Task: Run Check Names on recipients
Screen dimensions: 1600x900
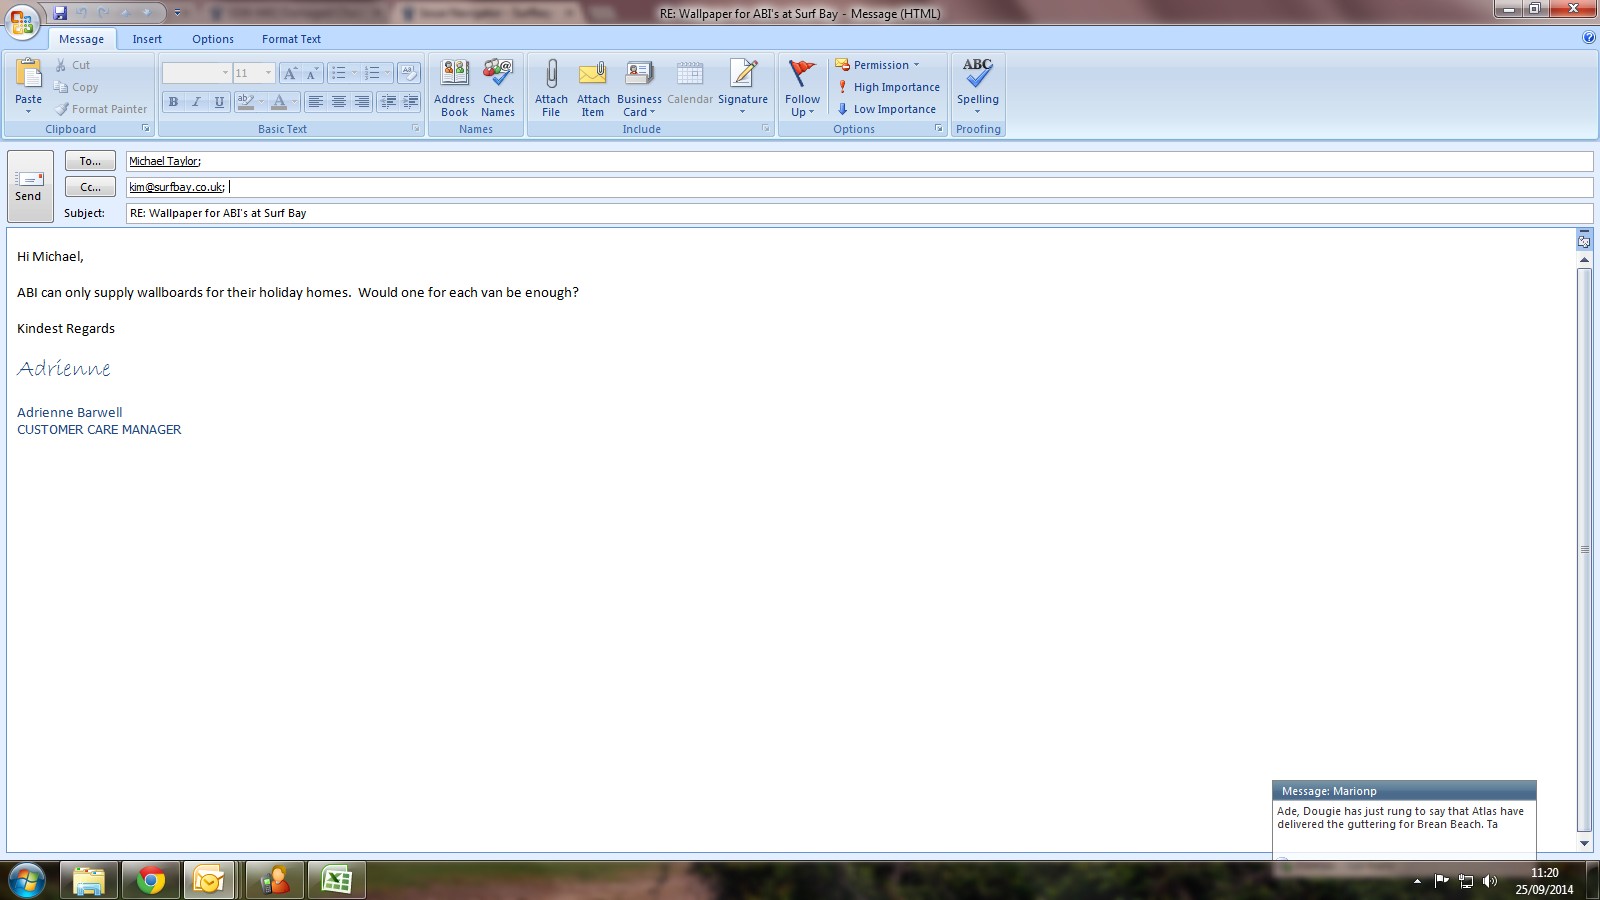Action: 498,88
